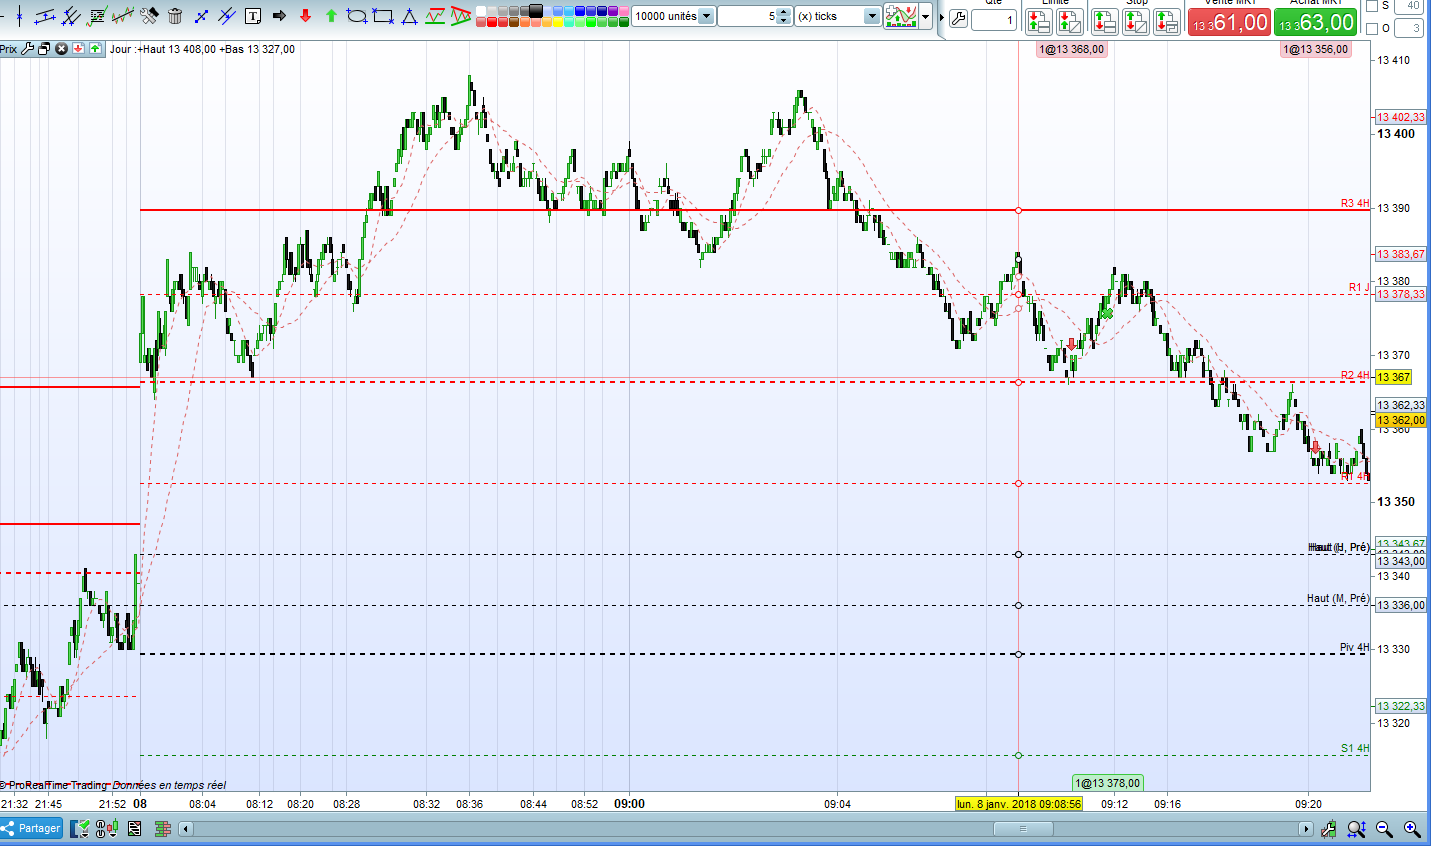Expand the trading panel with small arrow

click(x=941, y=17)
